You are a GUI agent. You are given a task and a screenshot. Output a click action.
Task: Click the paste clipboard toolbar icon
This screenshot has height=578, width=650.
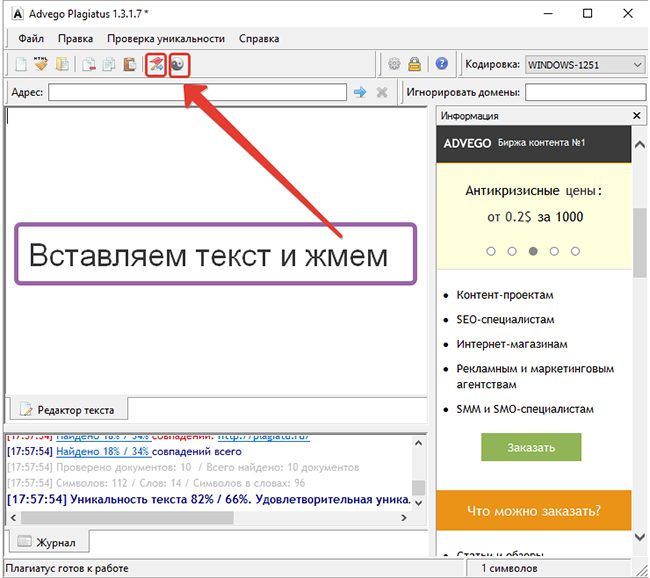click(x=129, y=65)
